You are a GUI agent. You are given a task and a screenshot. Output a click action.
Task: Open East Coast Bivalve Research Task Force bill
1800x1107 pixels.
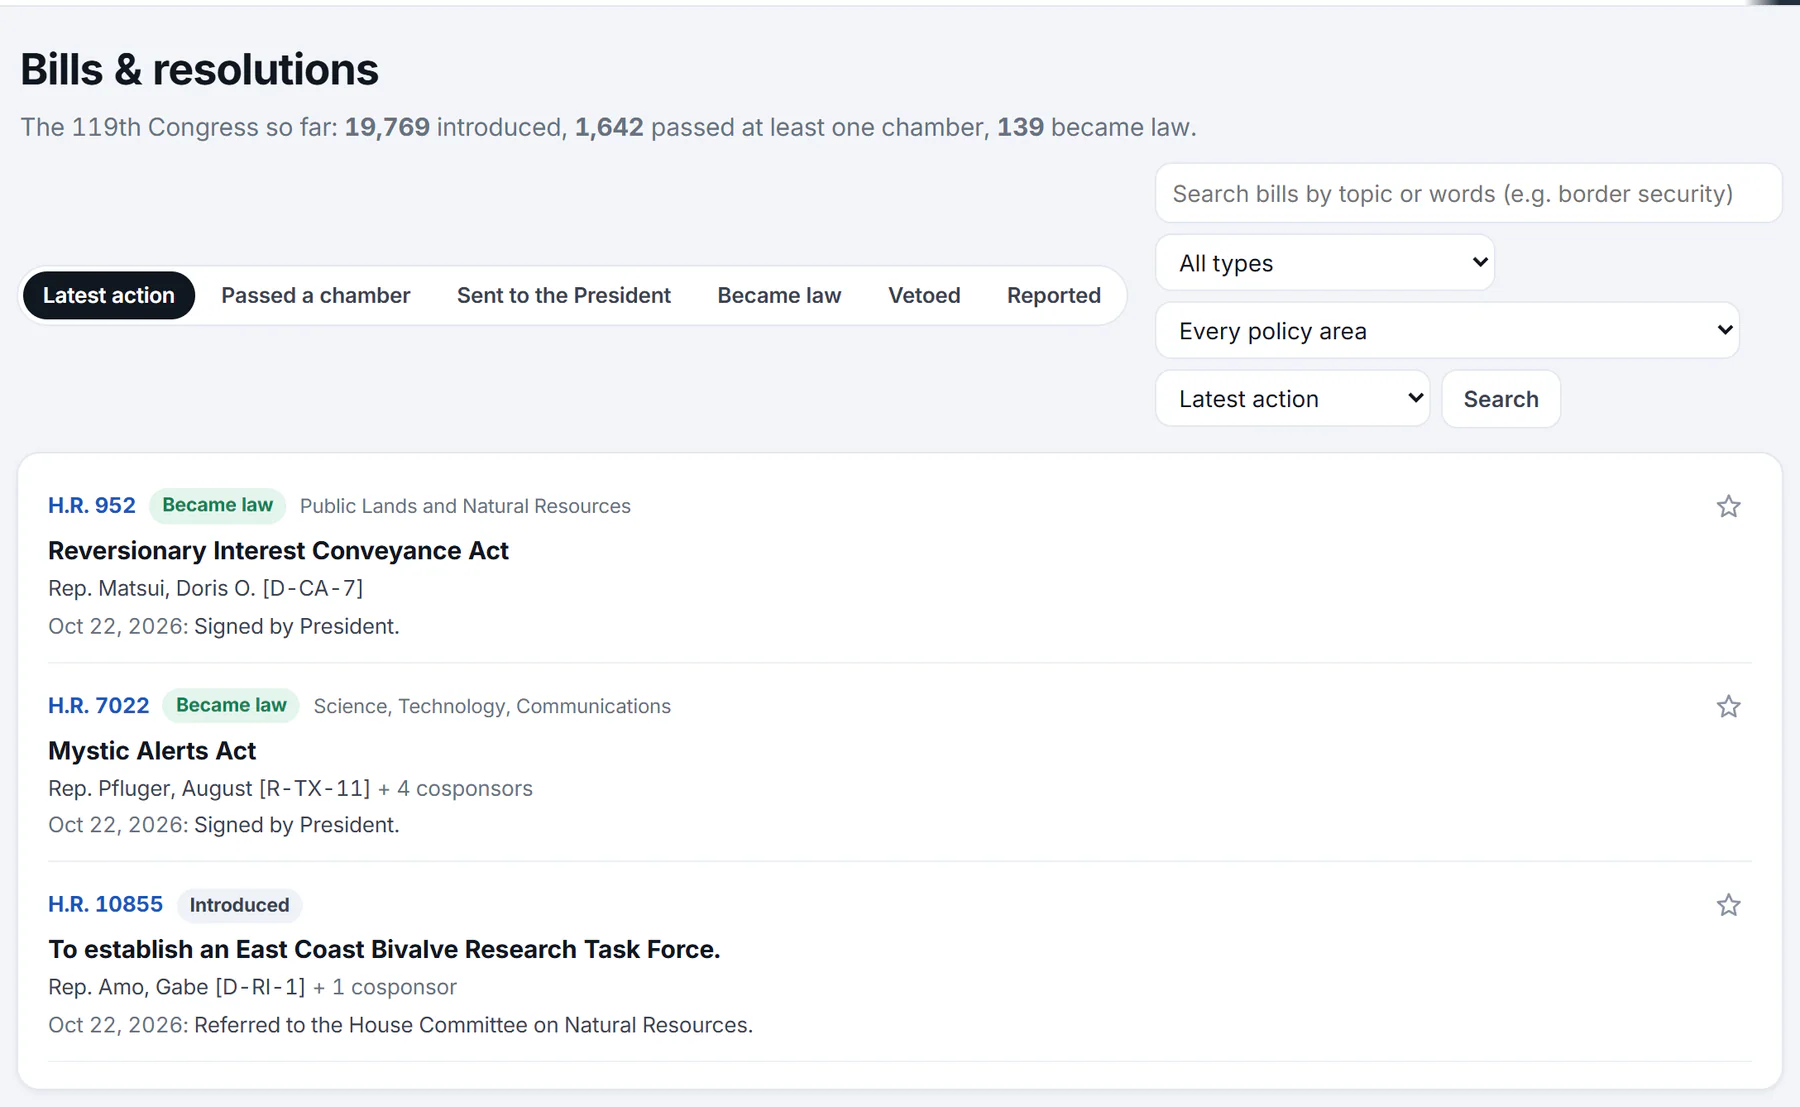click(384, 949)
